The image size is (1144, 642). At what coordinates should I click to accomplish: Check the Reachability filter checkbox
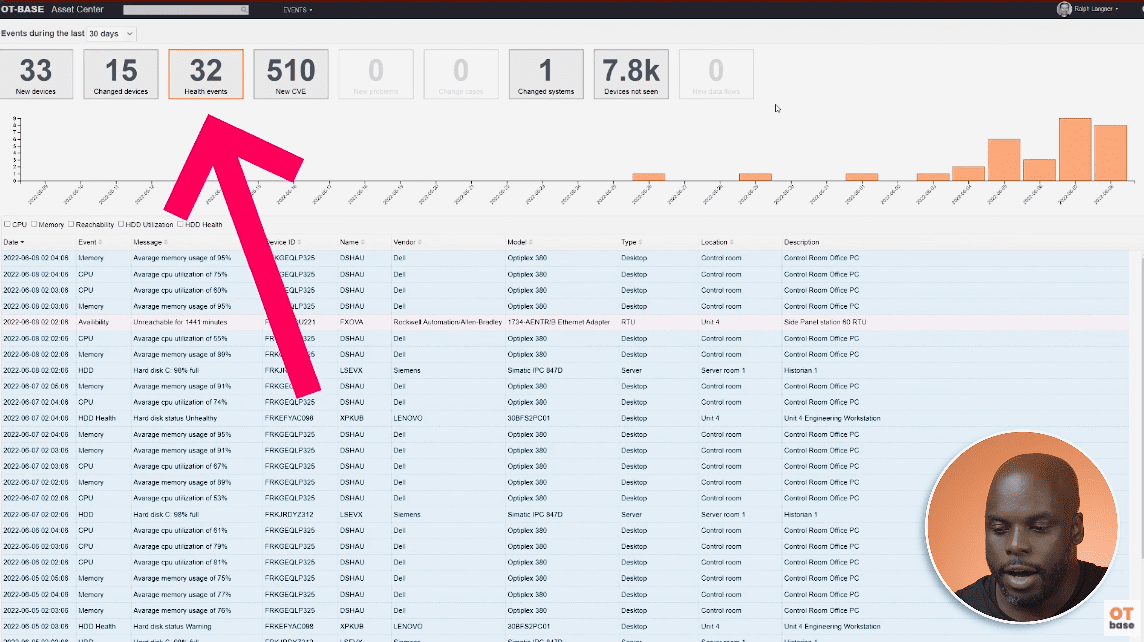point(73,225)
